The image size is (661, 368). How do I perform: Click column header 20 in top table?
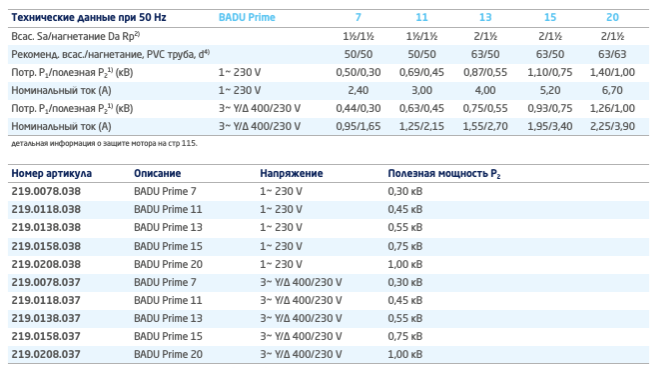click(612, 17)
